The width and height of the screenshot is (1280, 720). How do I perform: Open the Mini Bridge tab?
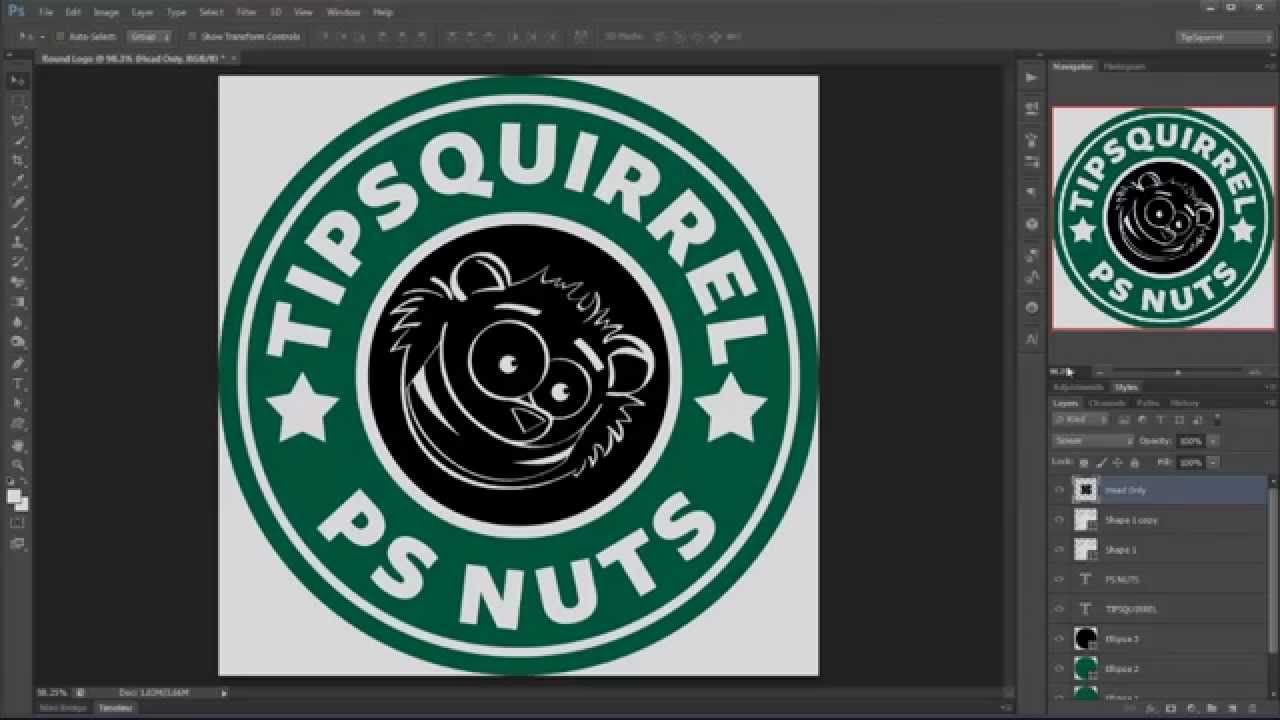[62, 707]
